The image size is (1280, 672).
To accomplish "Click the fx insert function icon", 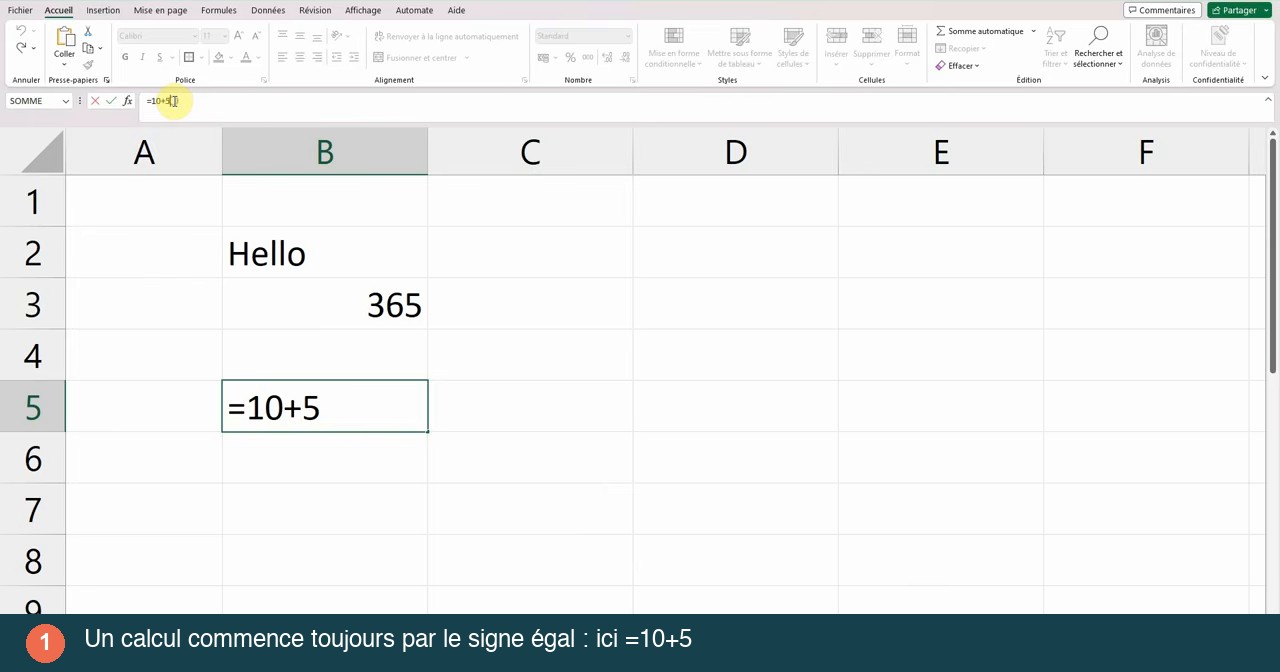I will coord(127,101).
